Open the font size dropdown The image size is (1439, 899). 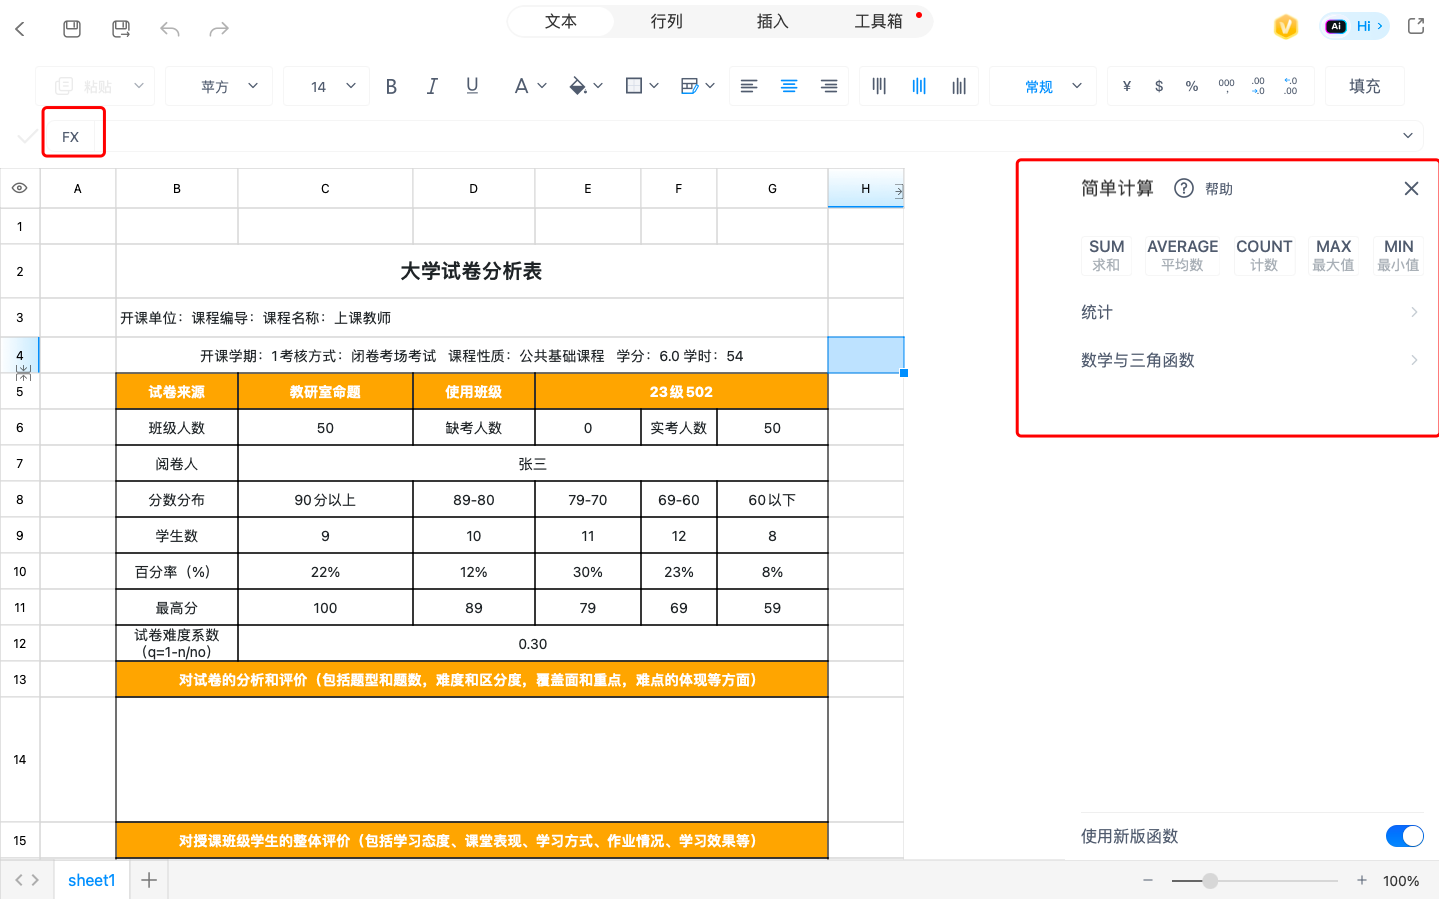click(x=327, y=87)
